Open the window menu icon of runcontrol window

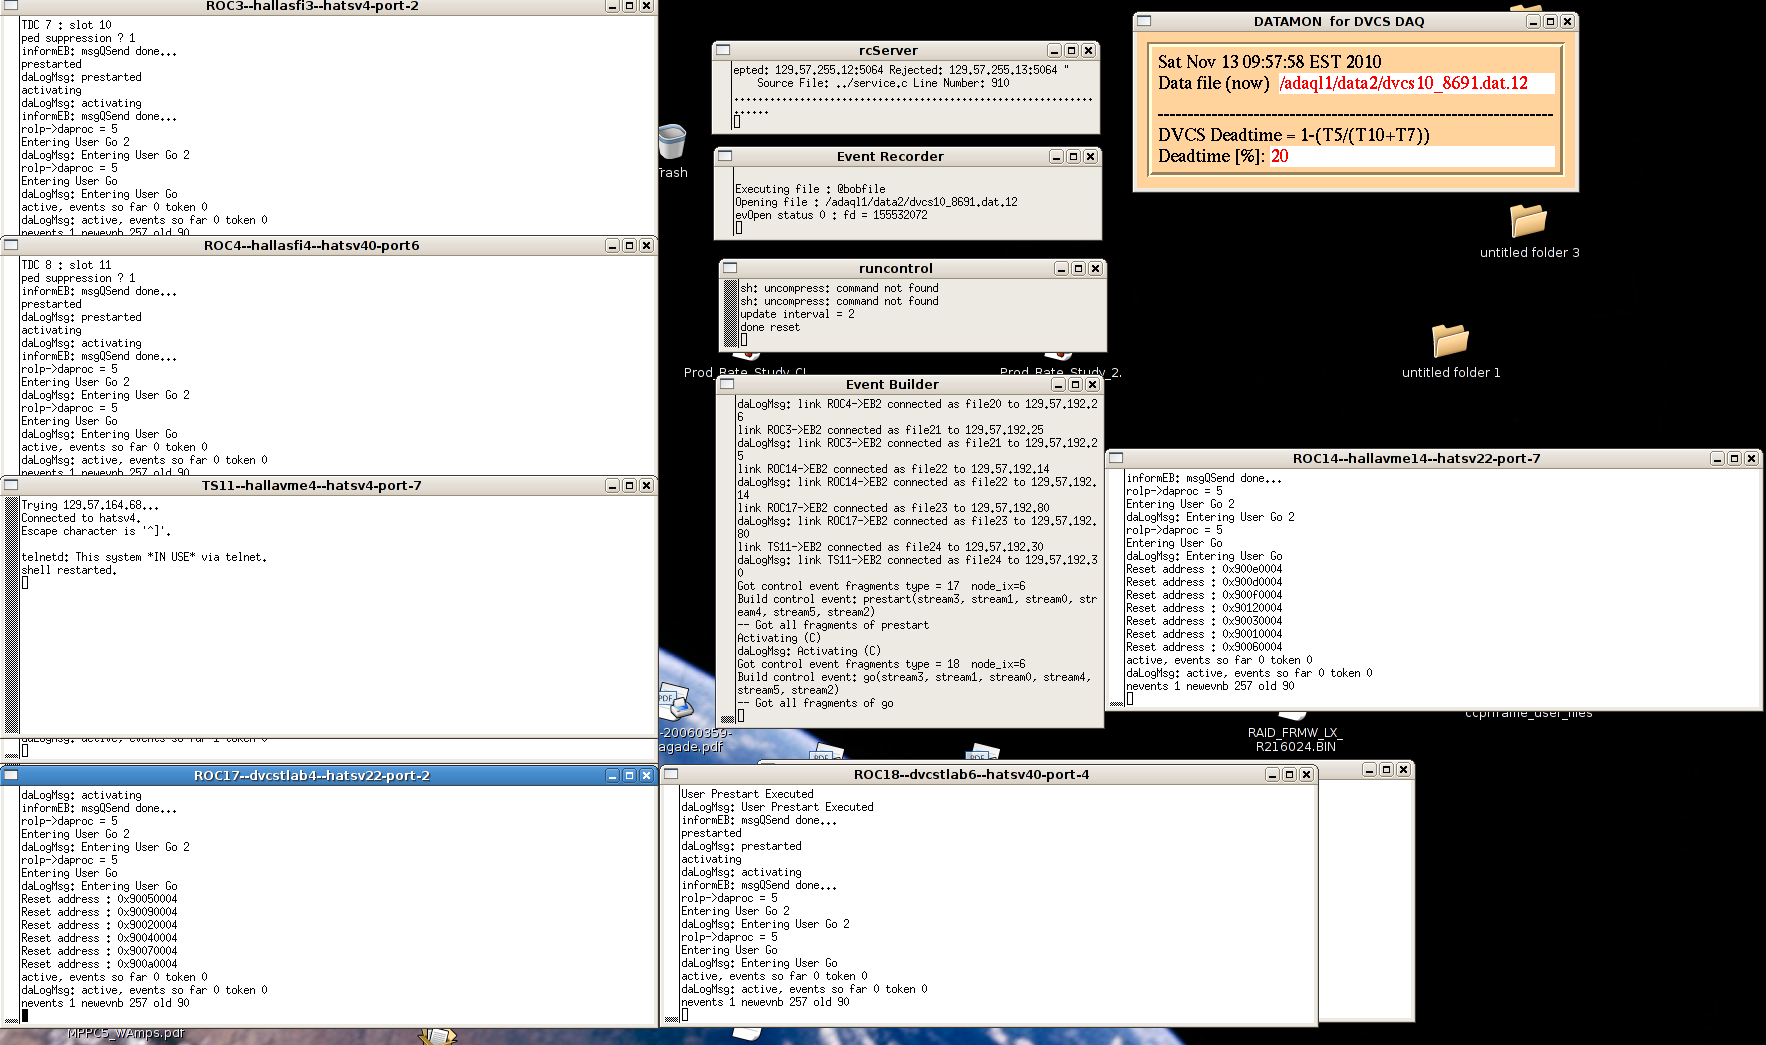tap(730, 268)
